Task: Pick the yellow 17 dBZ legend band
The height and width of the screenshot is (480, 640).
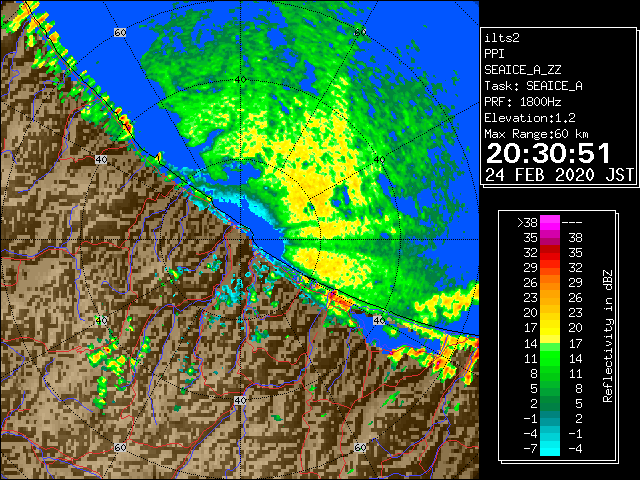Action: [550, 328]
